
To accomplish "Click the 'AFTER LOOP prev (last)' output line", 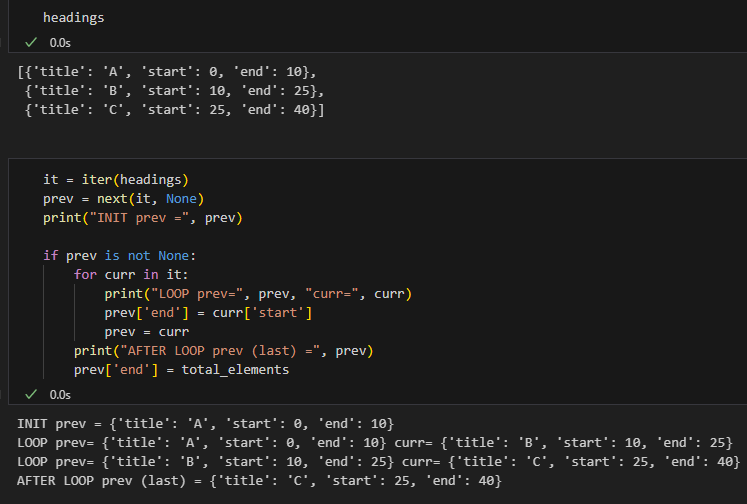I will point(259,481).
